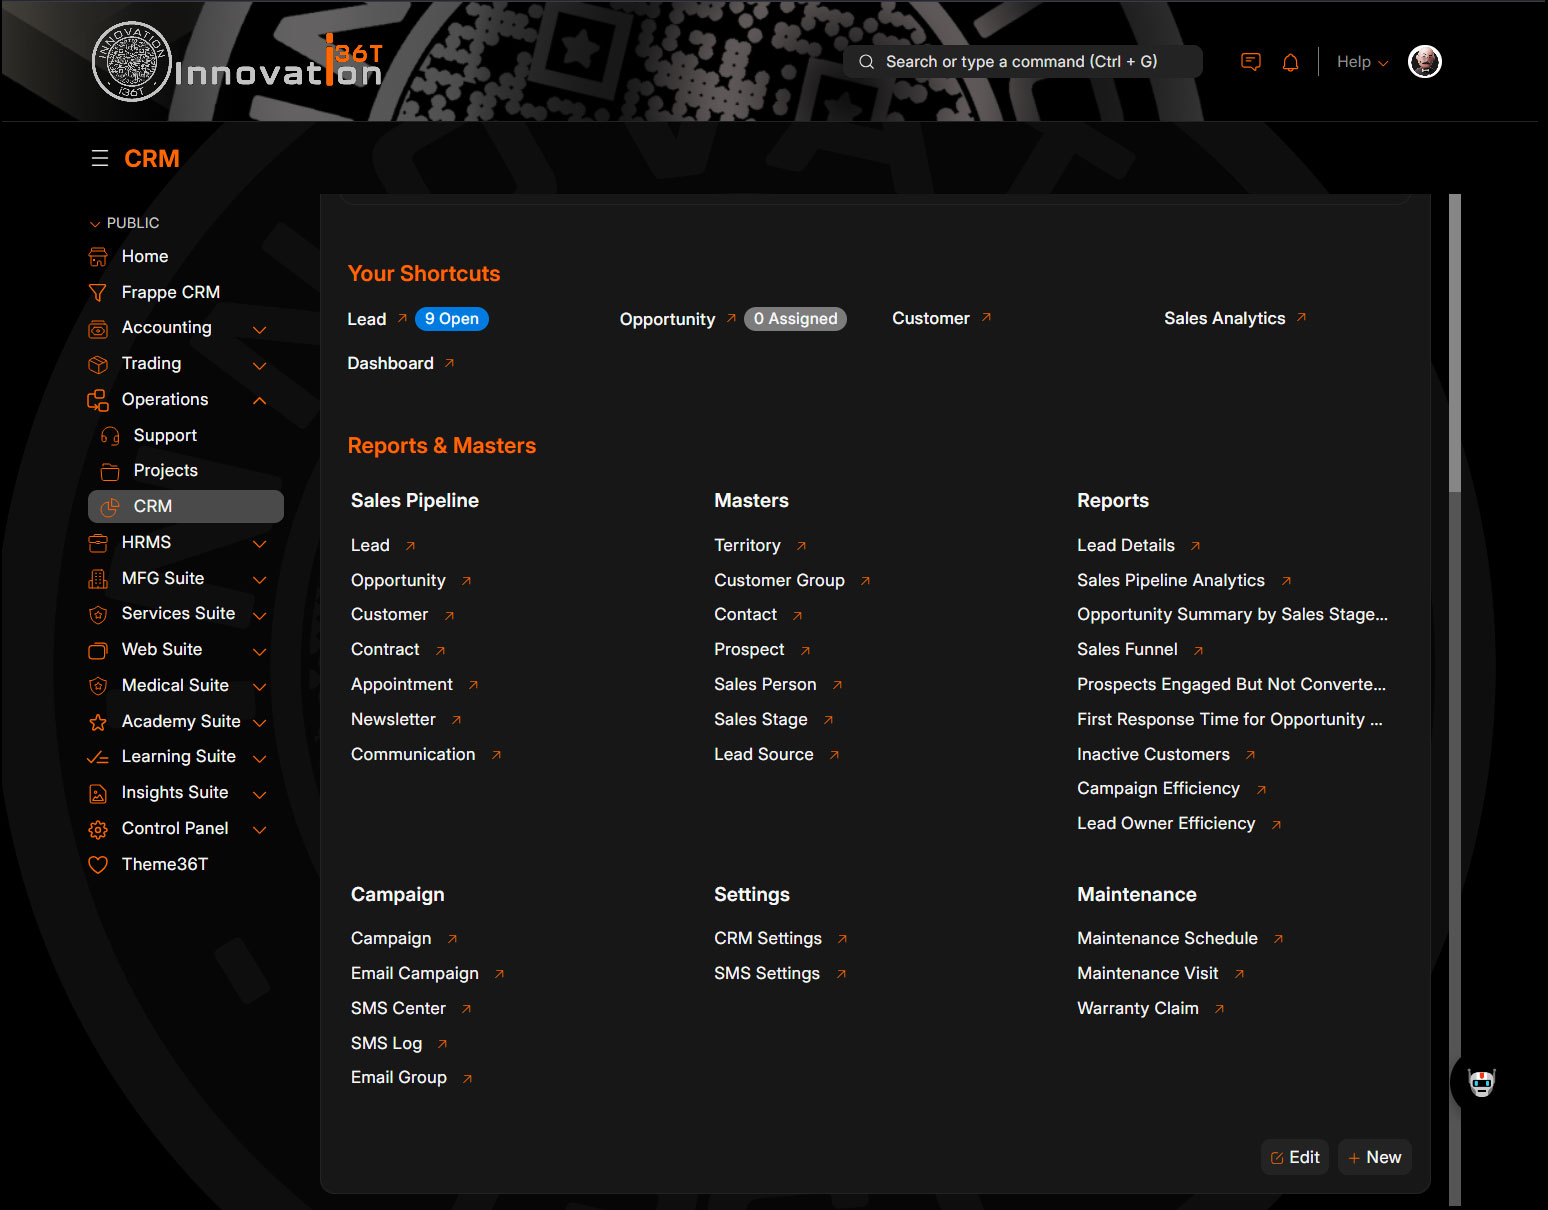
Task: Click the Innovation 36T logo
Action: coord(237,62)
